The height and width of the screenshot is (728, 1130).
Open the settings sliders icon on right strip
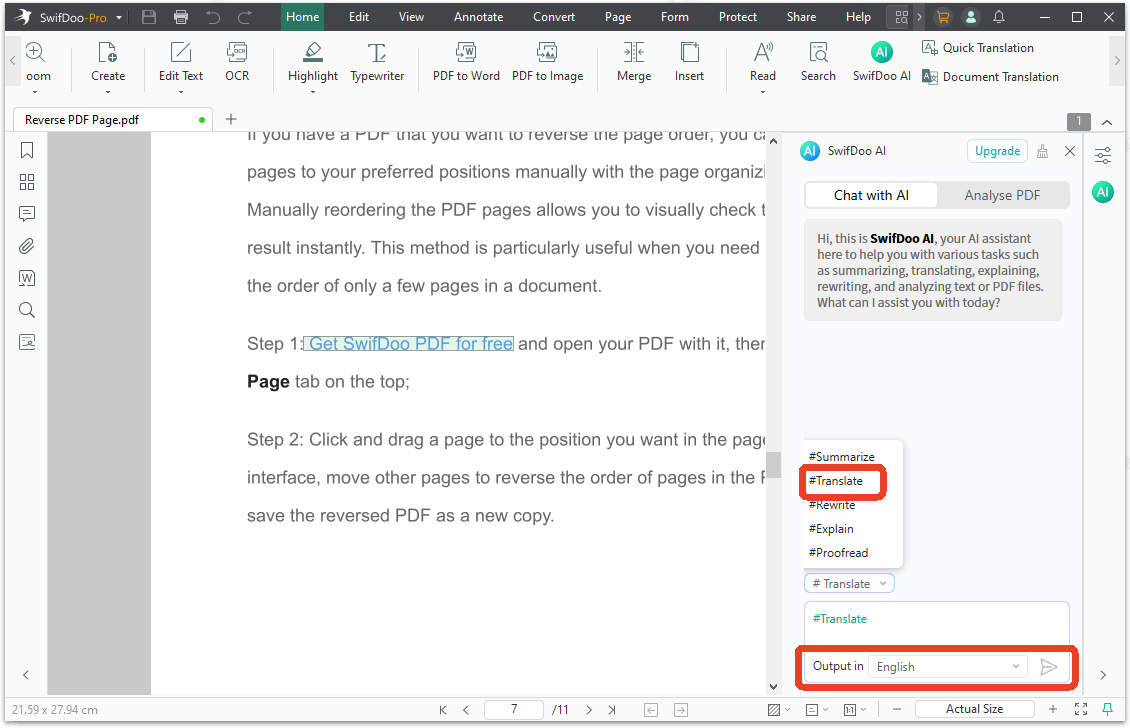(1103, 155)
